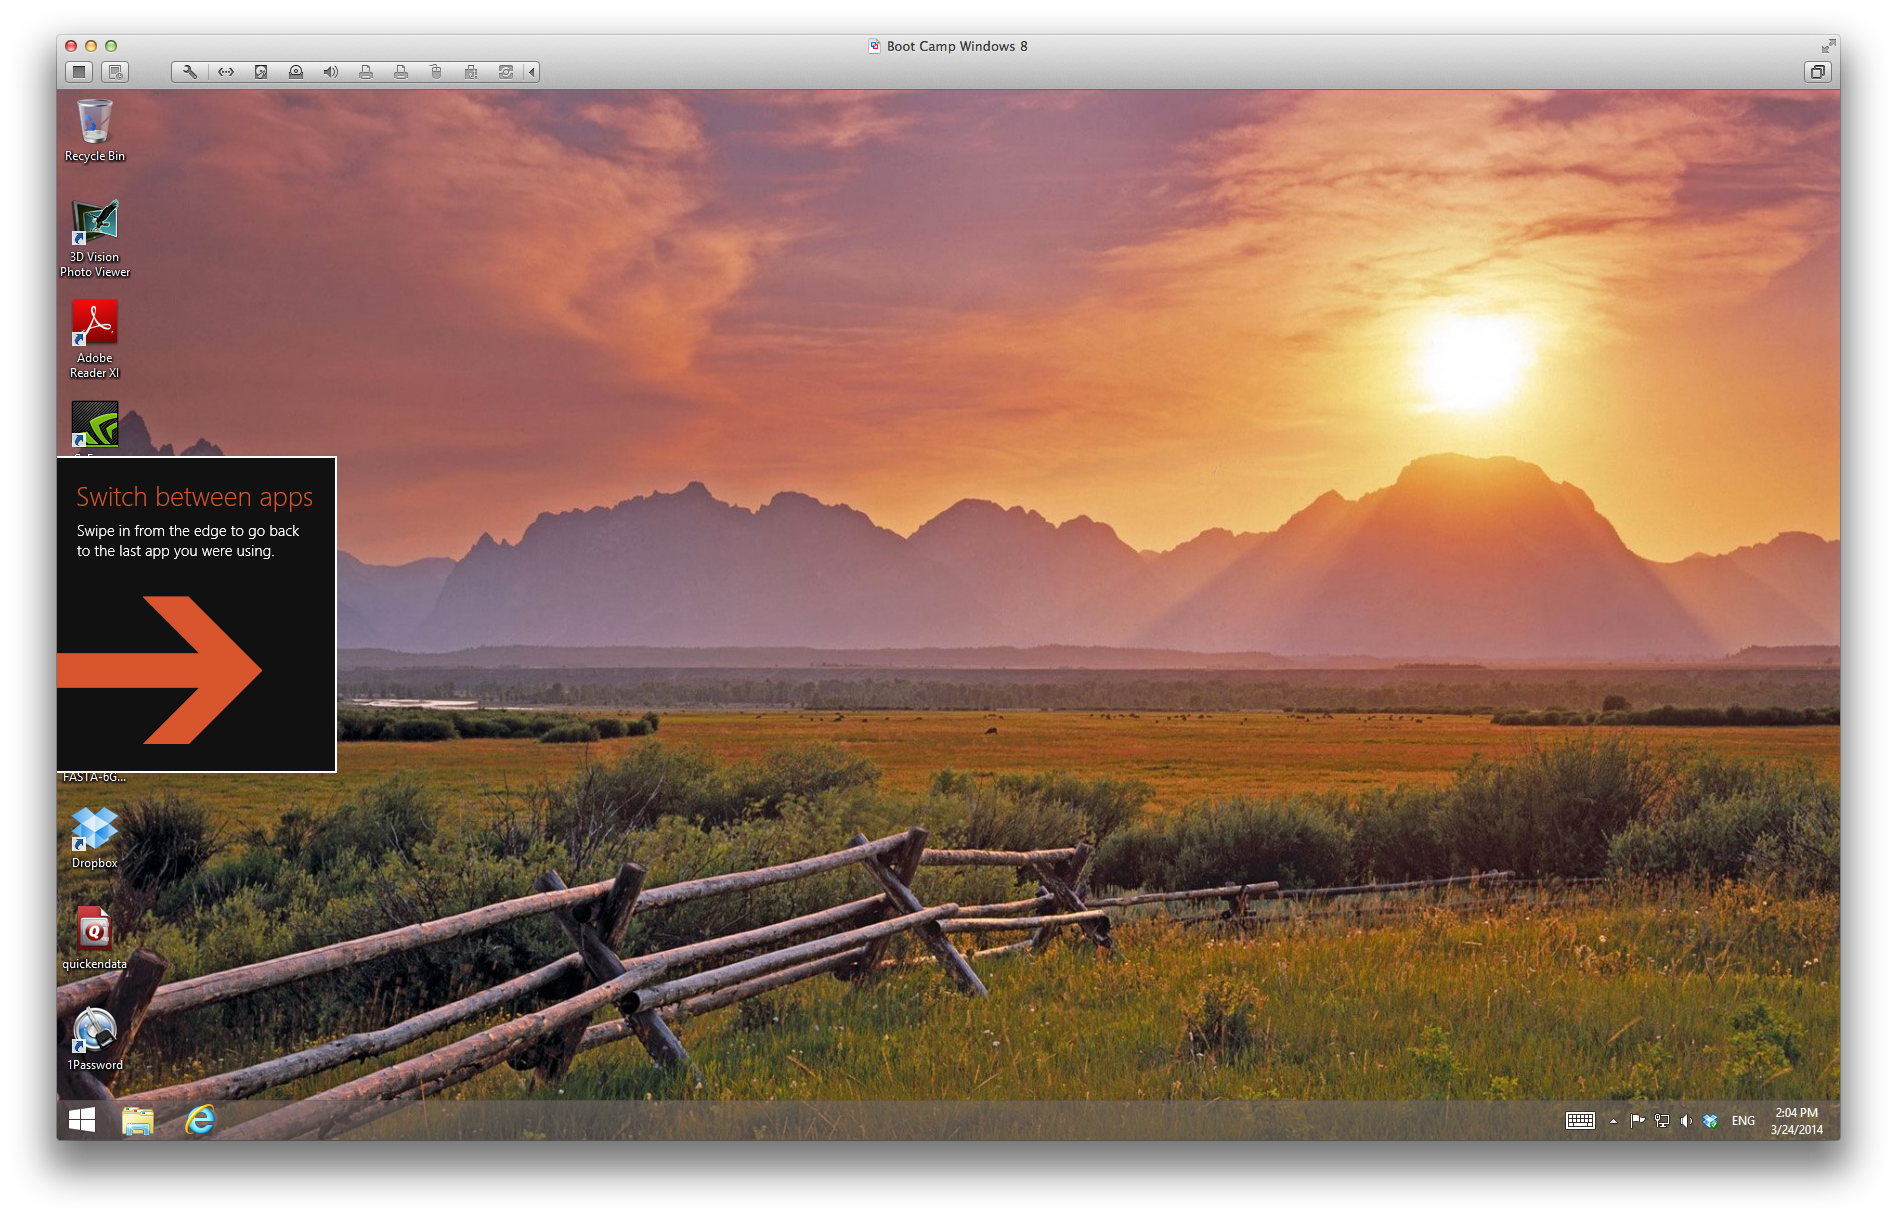Screen dimensions: 1897x1219
Task: Select the quickendata file icon
Action: tap(95, 938)
